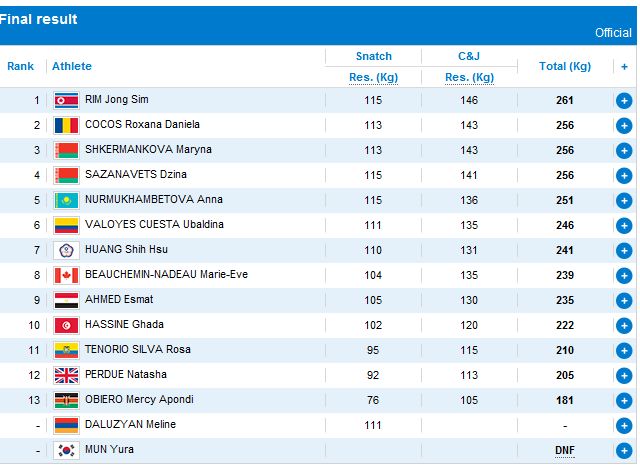Screen dimensions: 640x467
Task: Click Romania flag next to COCOS Roxana Daniela
Action: (x=65, y=125)
